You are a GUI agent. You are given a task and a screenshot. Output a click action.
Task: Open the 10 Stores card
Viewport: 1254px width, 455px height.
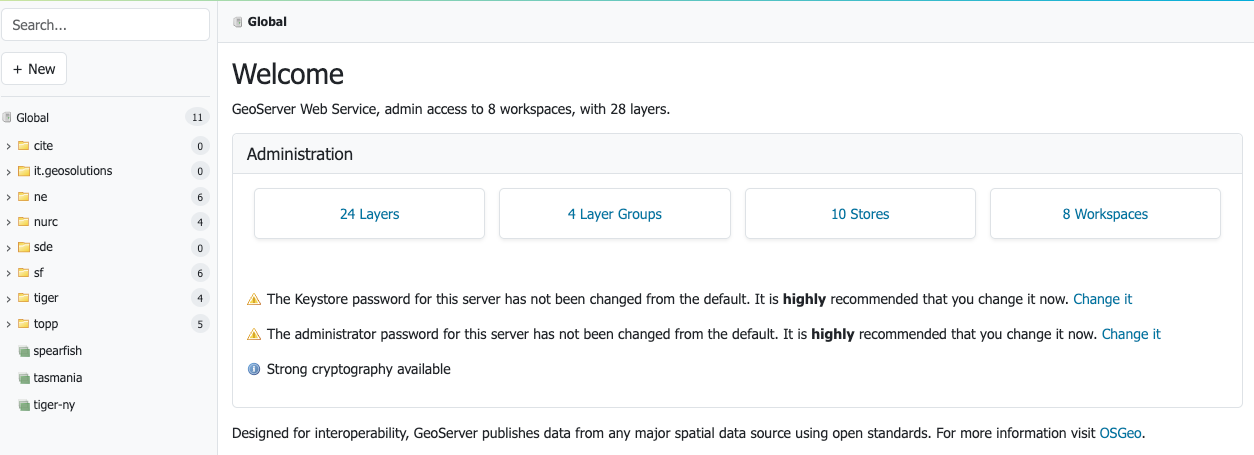[860, 214]
